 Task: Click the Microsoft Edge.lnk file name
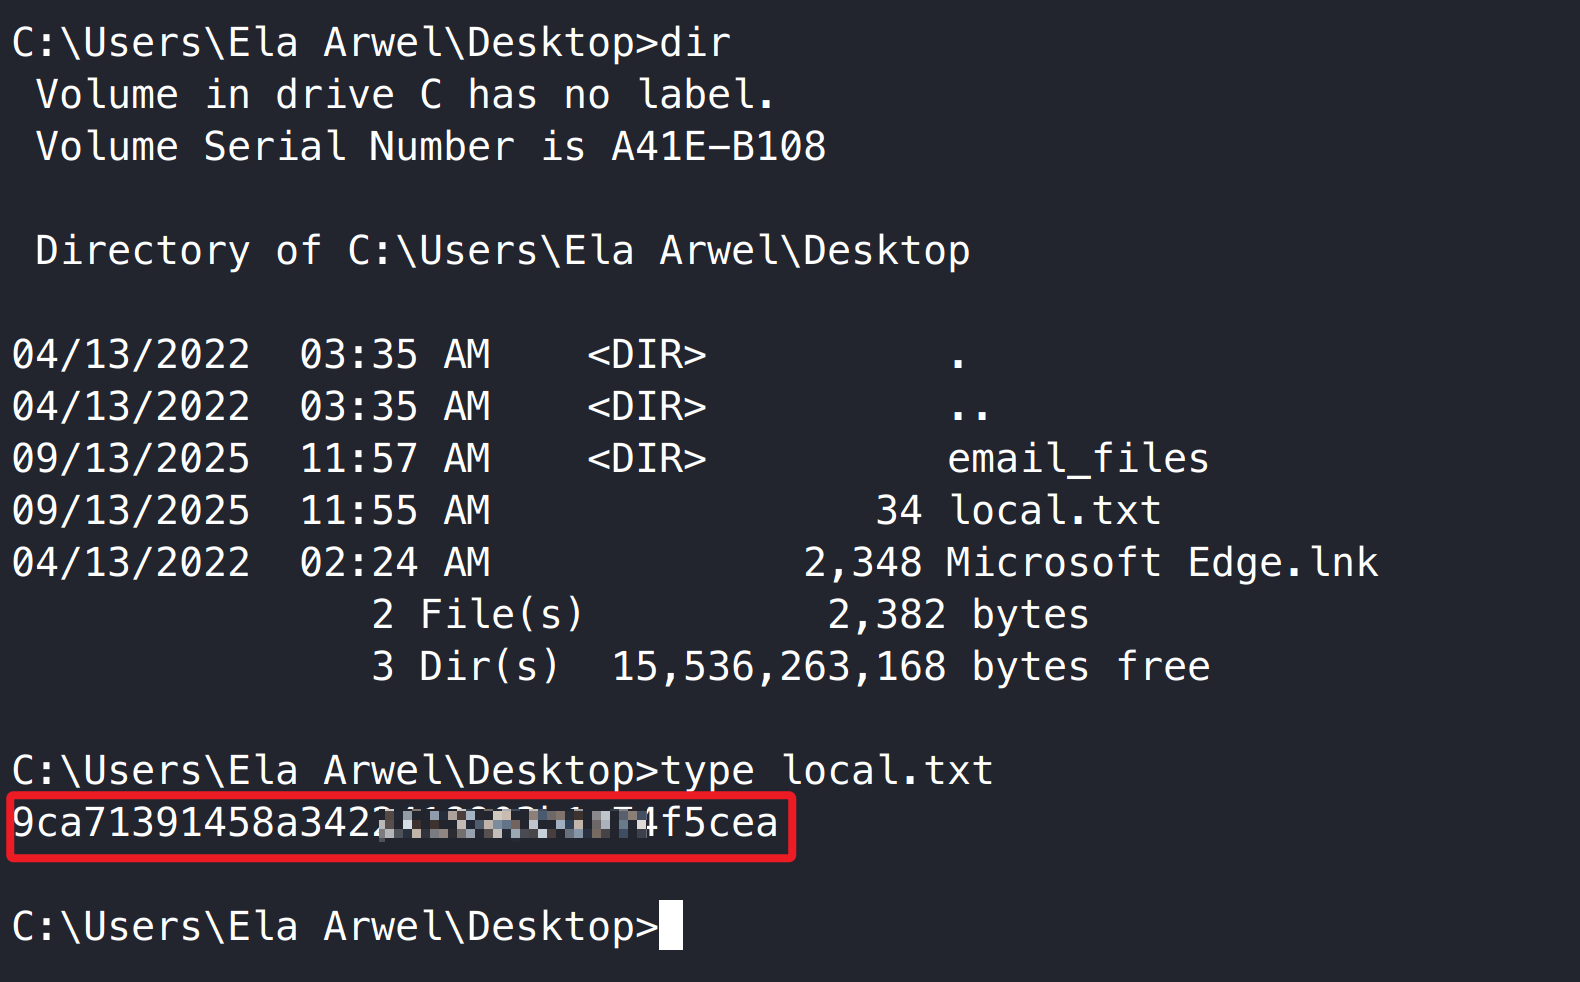pyautogui.click(x=1161, y=563)
